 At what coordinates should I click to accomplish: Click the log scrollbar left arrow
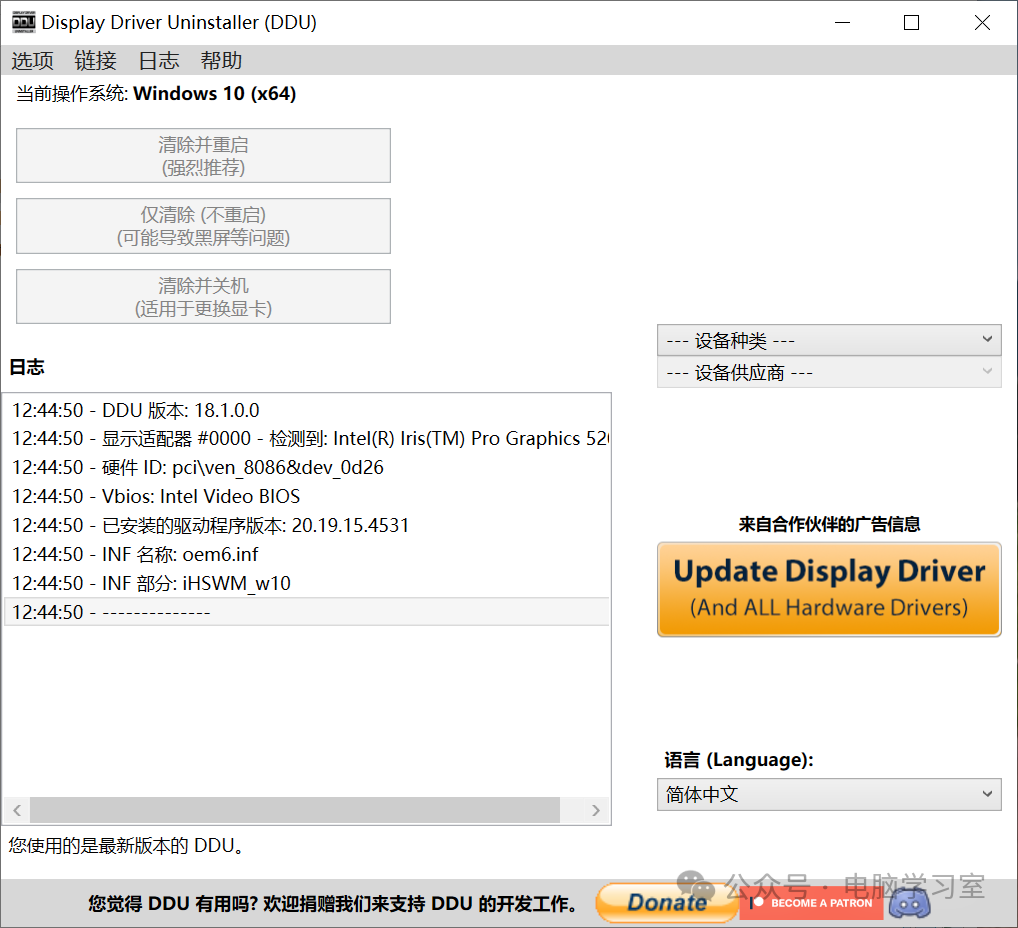click(x=17, y=810)
